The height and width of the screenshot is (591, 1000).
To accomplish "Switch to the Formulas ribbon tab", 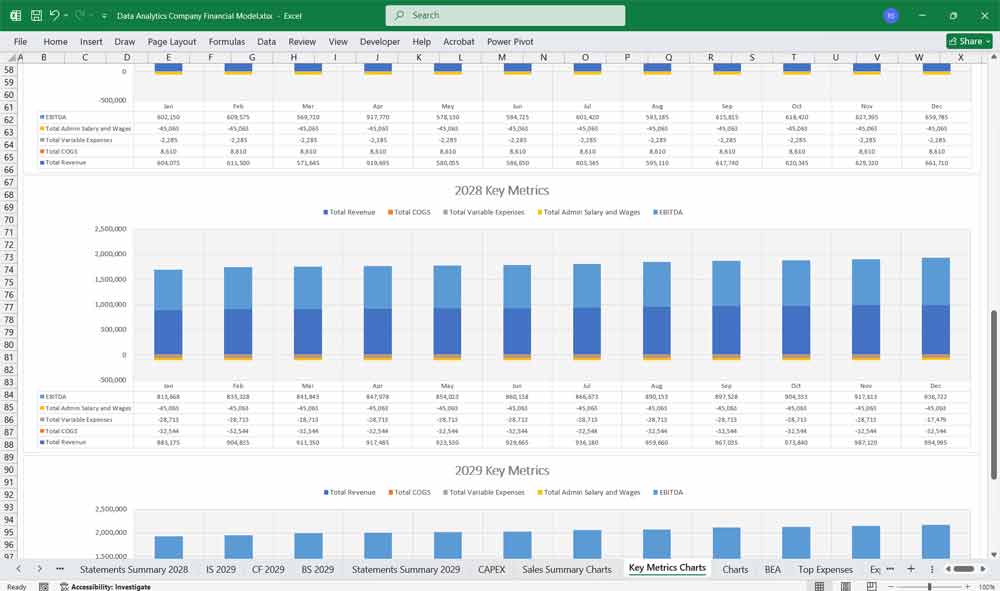I will point(227,42).
